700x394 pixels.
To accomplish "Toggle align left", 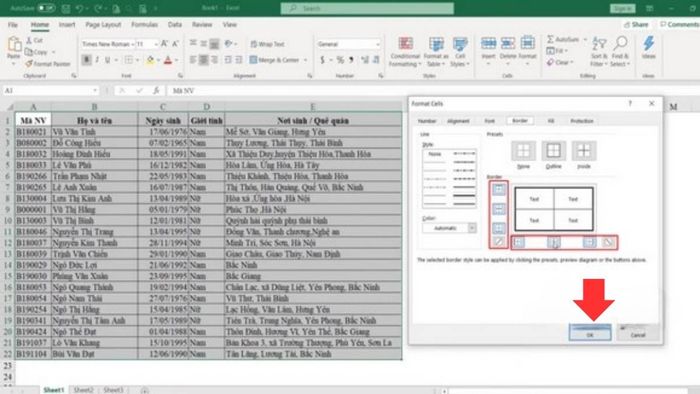I will click(x=193, y=59).
